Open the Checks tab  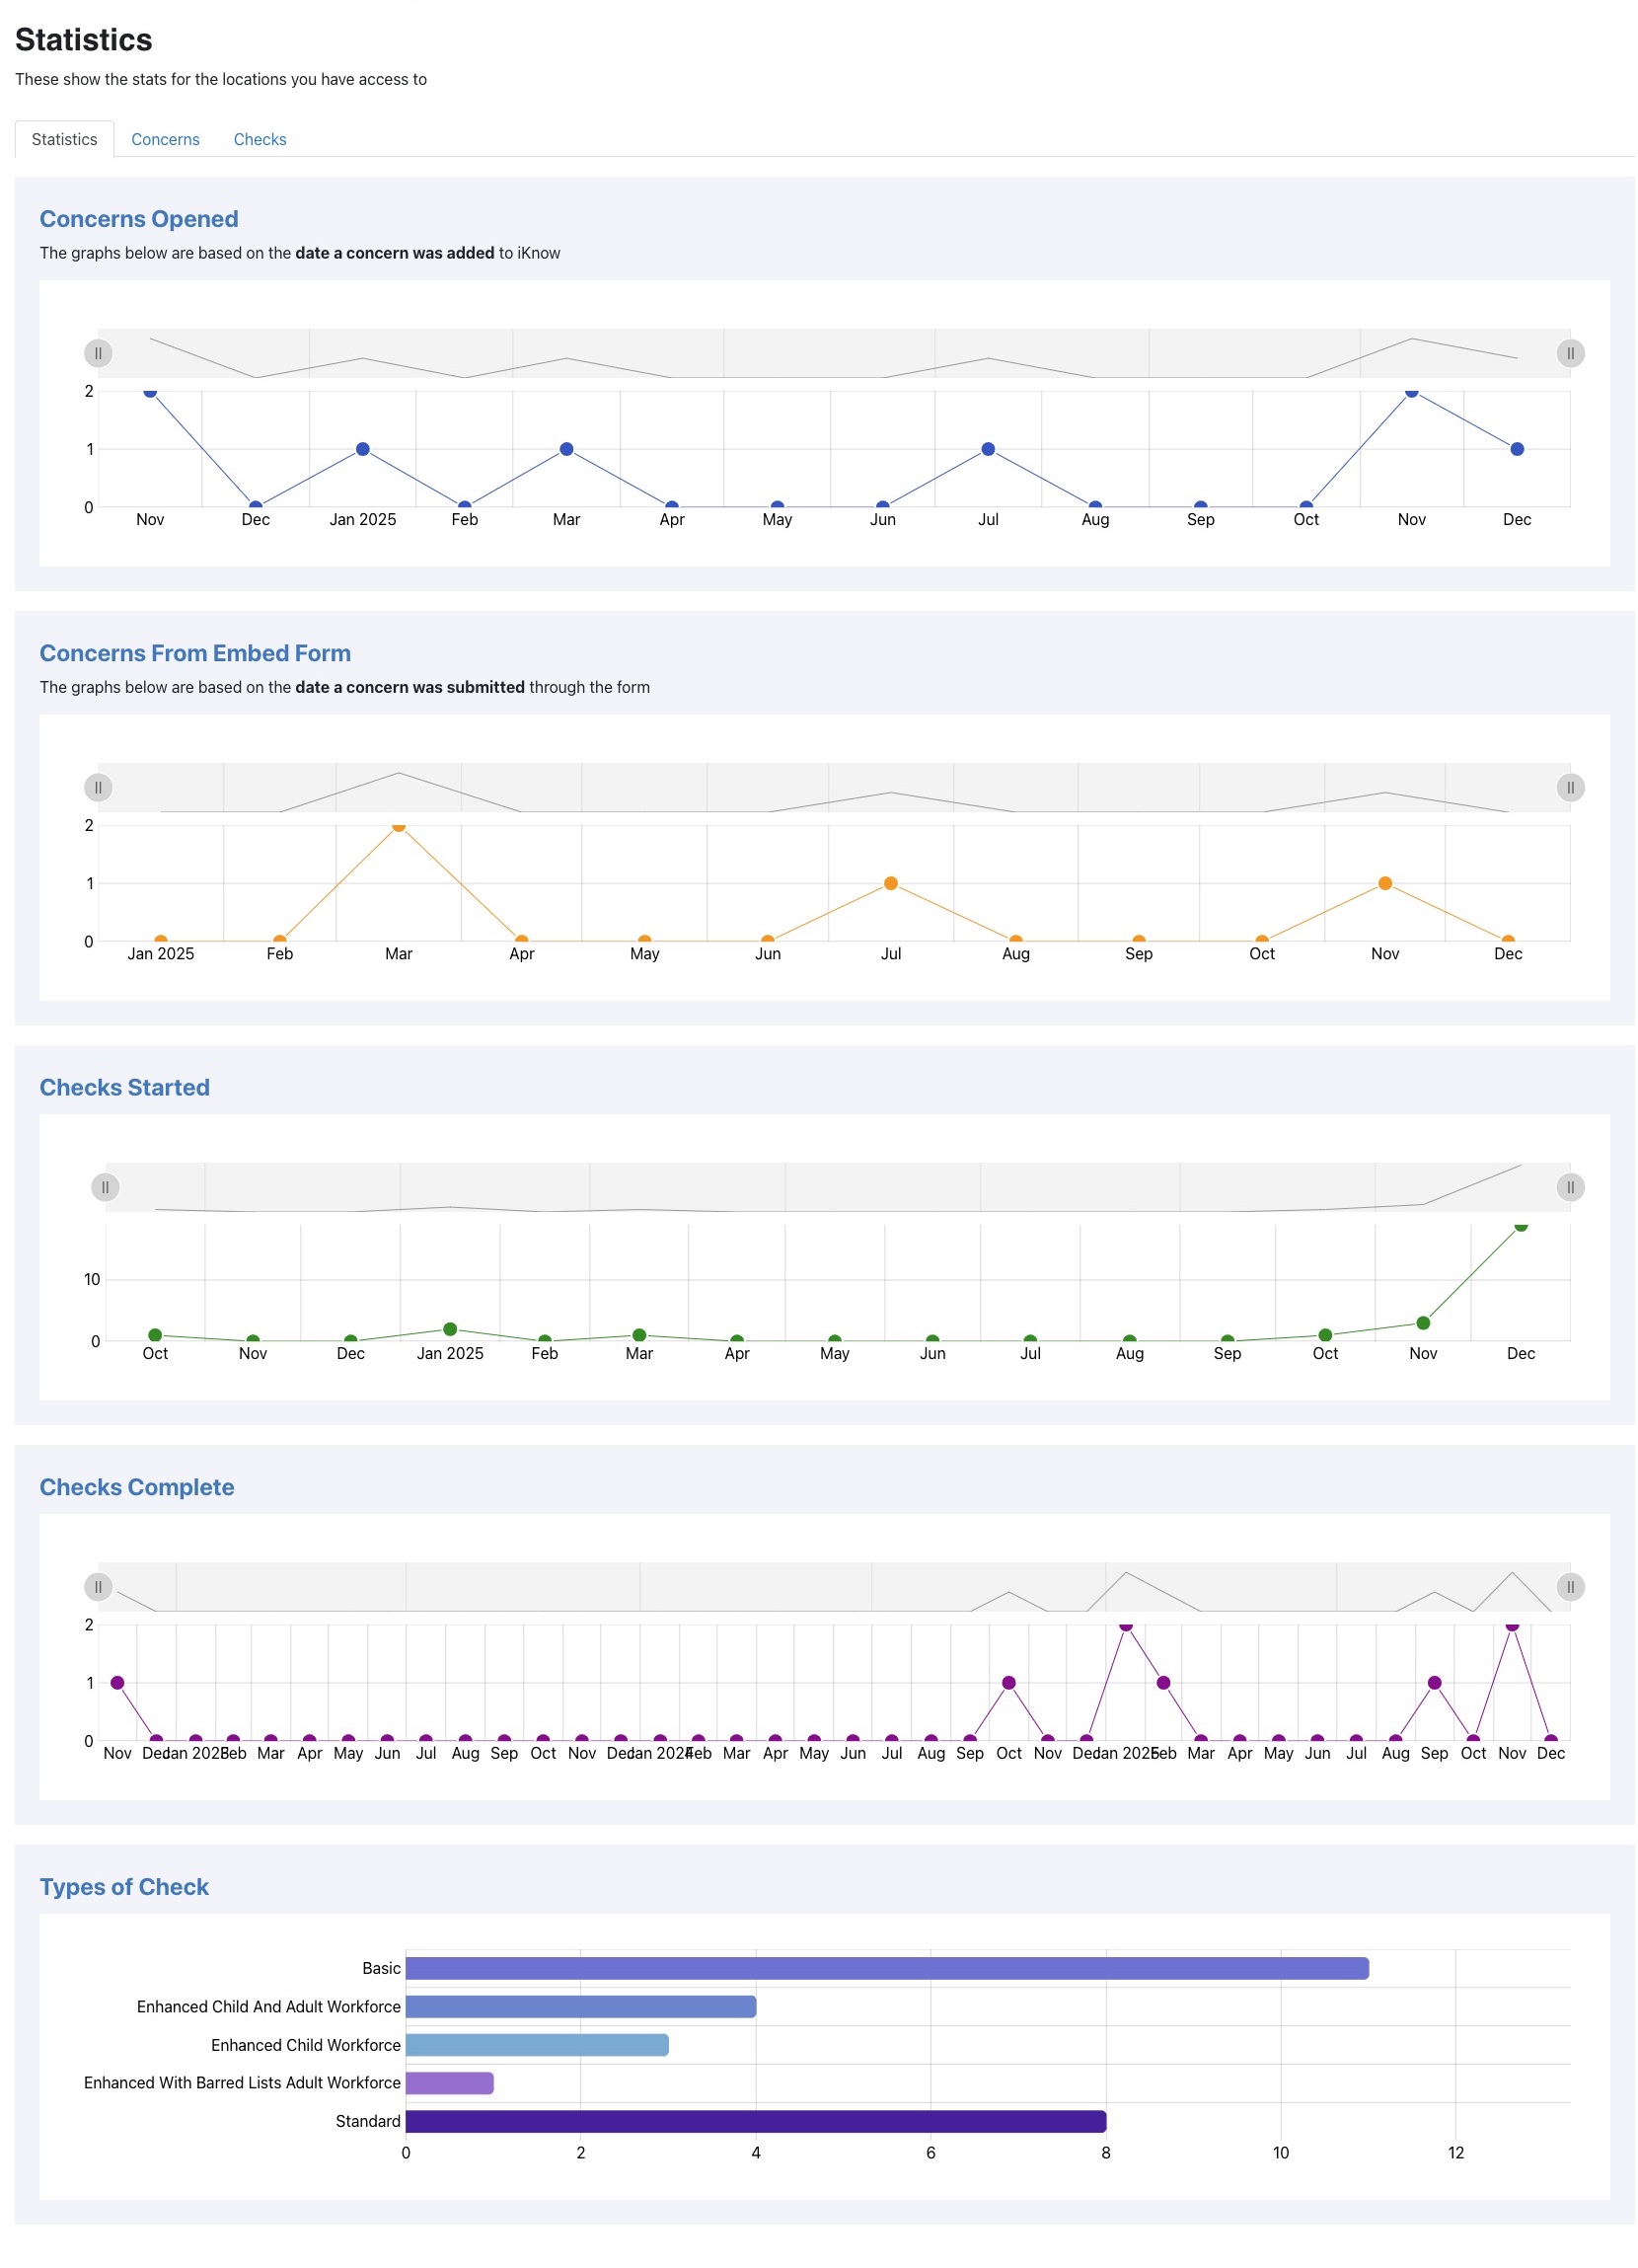(260, 140)
